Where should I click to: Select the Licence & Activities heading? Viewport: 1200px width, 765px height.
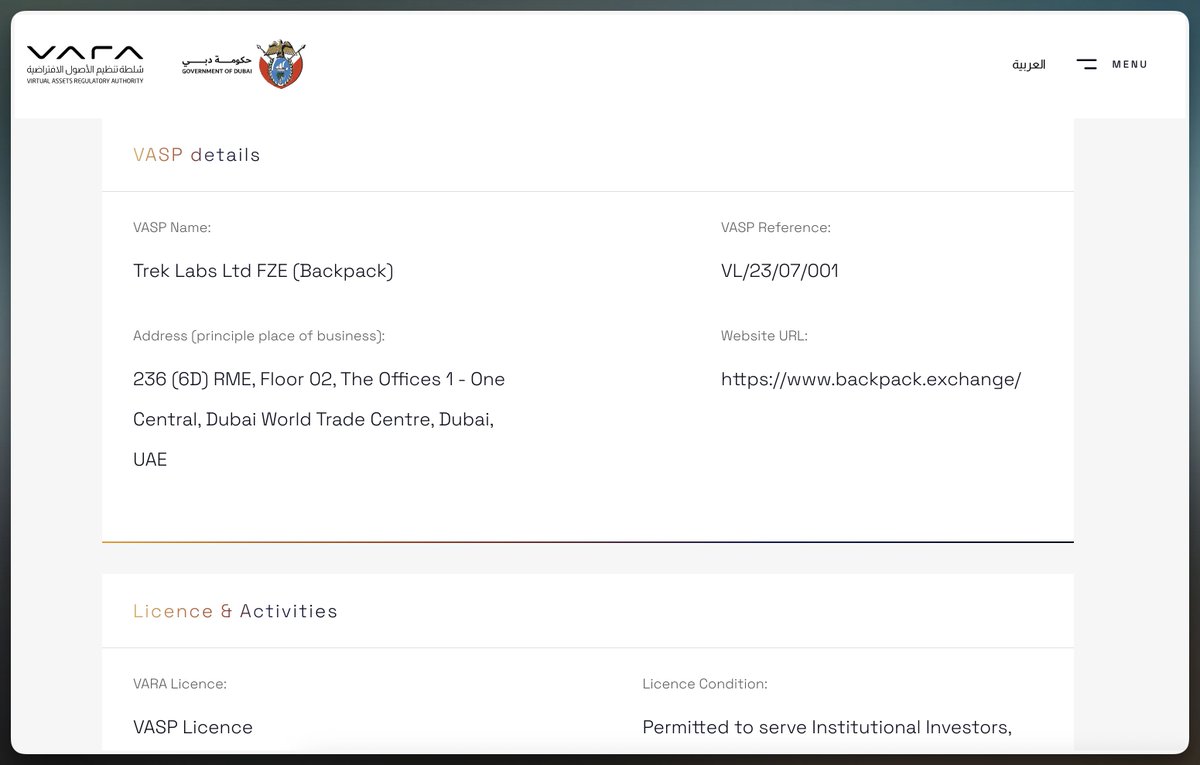click(x=235, y=611)
